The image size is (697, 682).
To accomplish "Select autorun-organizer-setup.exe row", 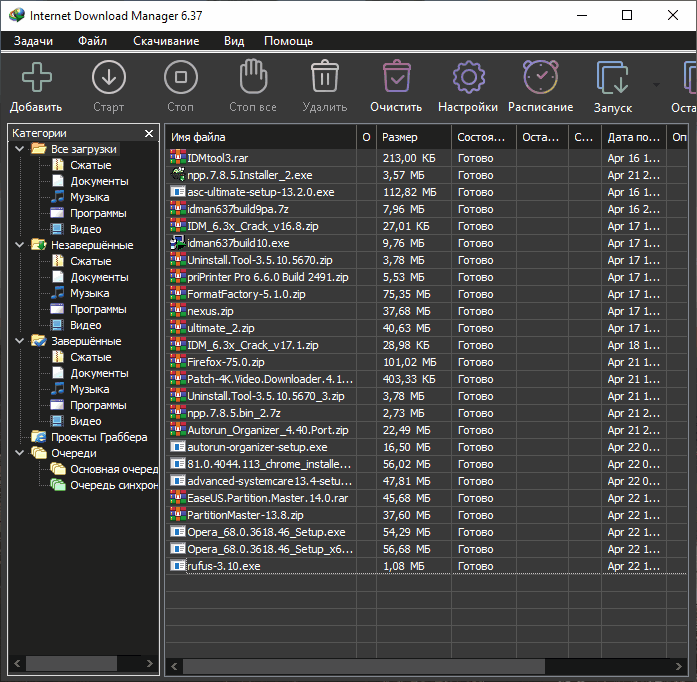I will [427, 447].
